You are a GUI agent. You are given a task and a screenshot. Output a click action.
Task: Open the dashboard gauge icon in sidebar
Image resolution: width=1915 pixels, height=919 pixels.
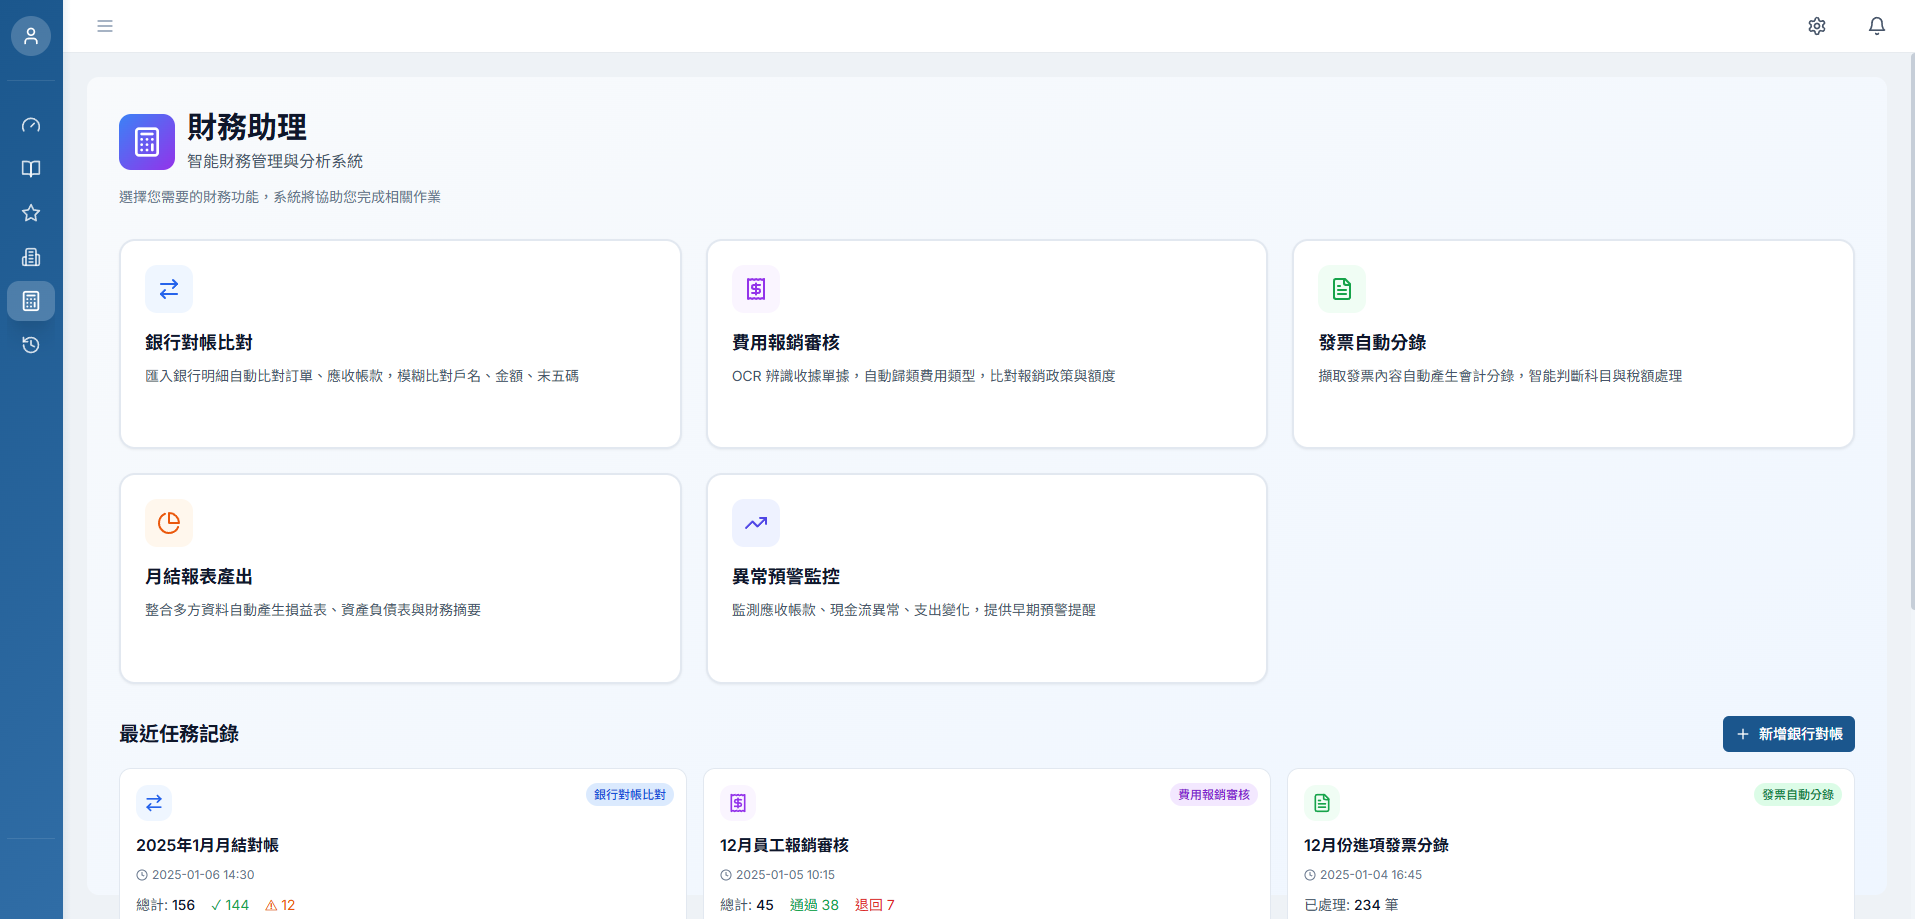click(x=31, y=125)
